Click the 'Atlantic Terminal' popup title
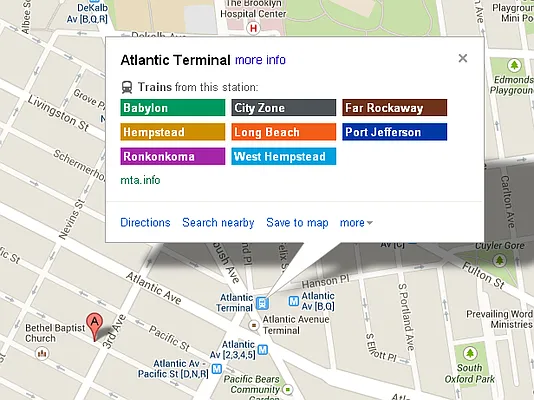The width and height of the screenshot is (534, 400). [175, 60]
